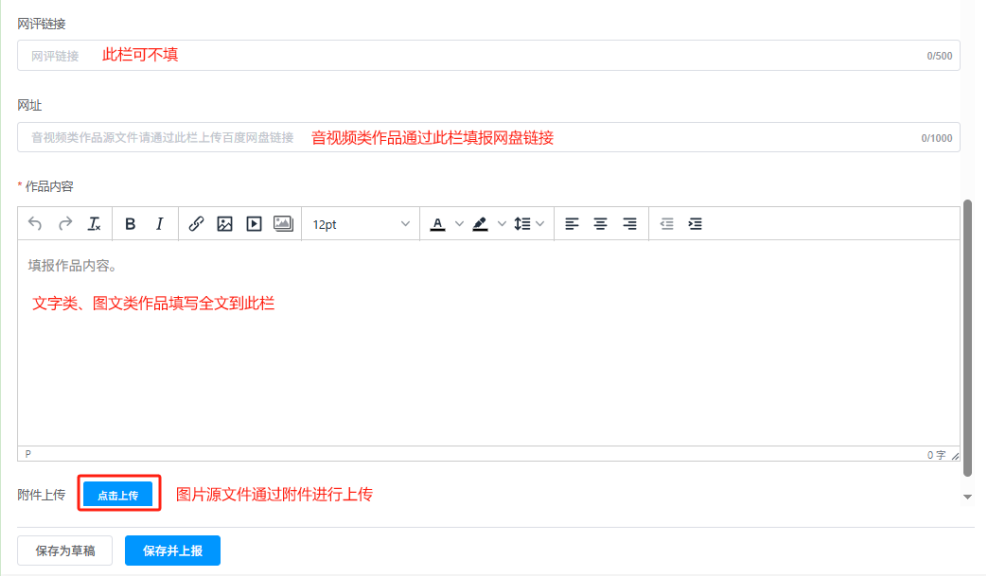The height and width of the screenshot is (576, 986).
Task: Click the picture upload icon beside video
Action: (283, 224)
